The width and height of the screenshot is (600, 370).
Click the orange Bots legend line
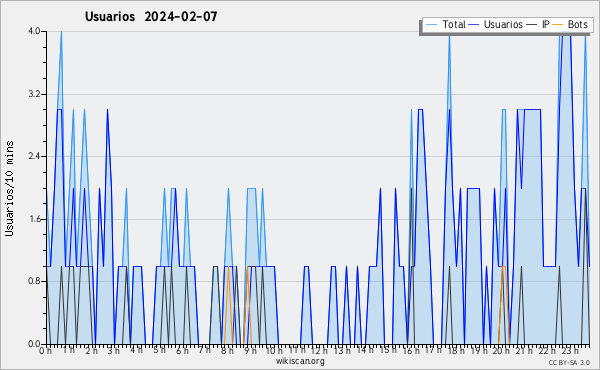point(558,25)
